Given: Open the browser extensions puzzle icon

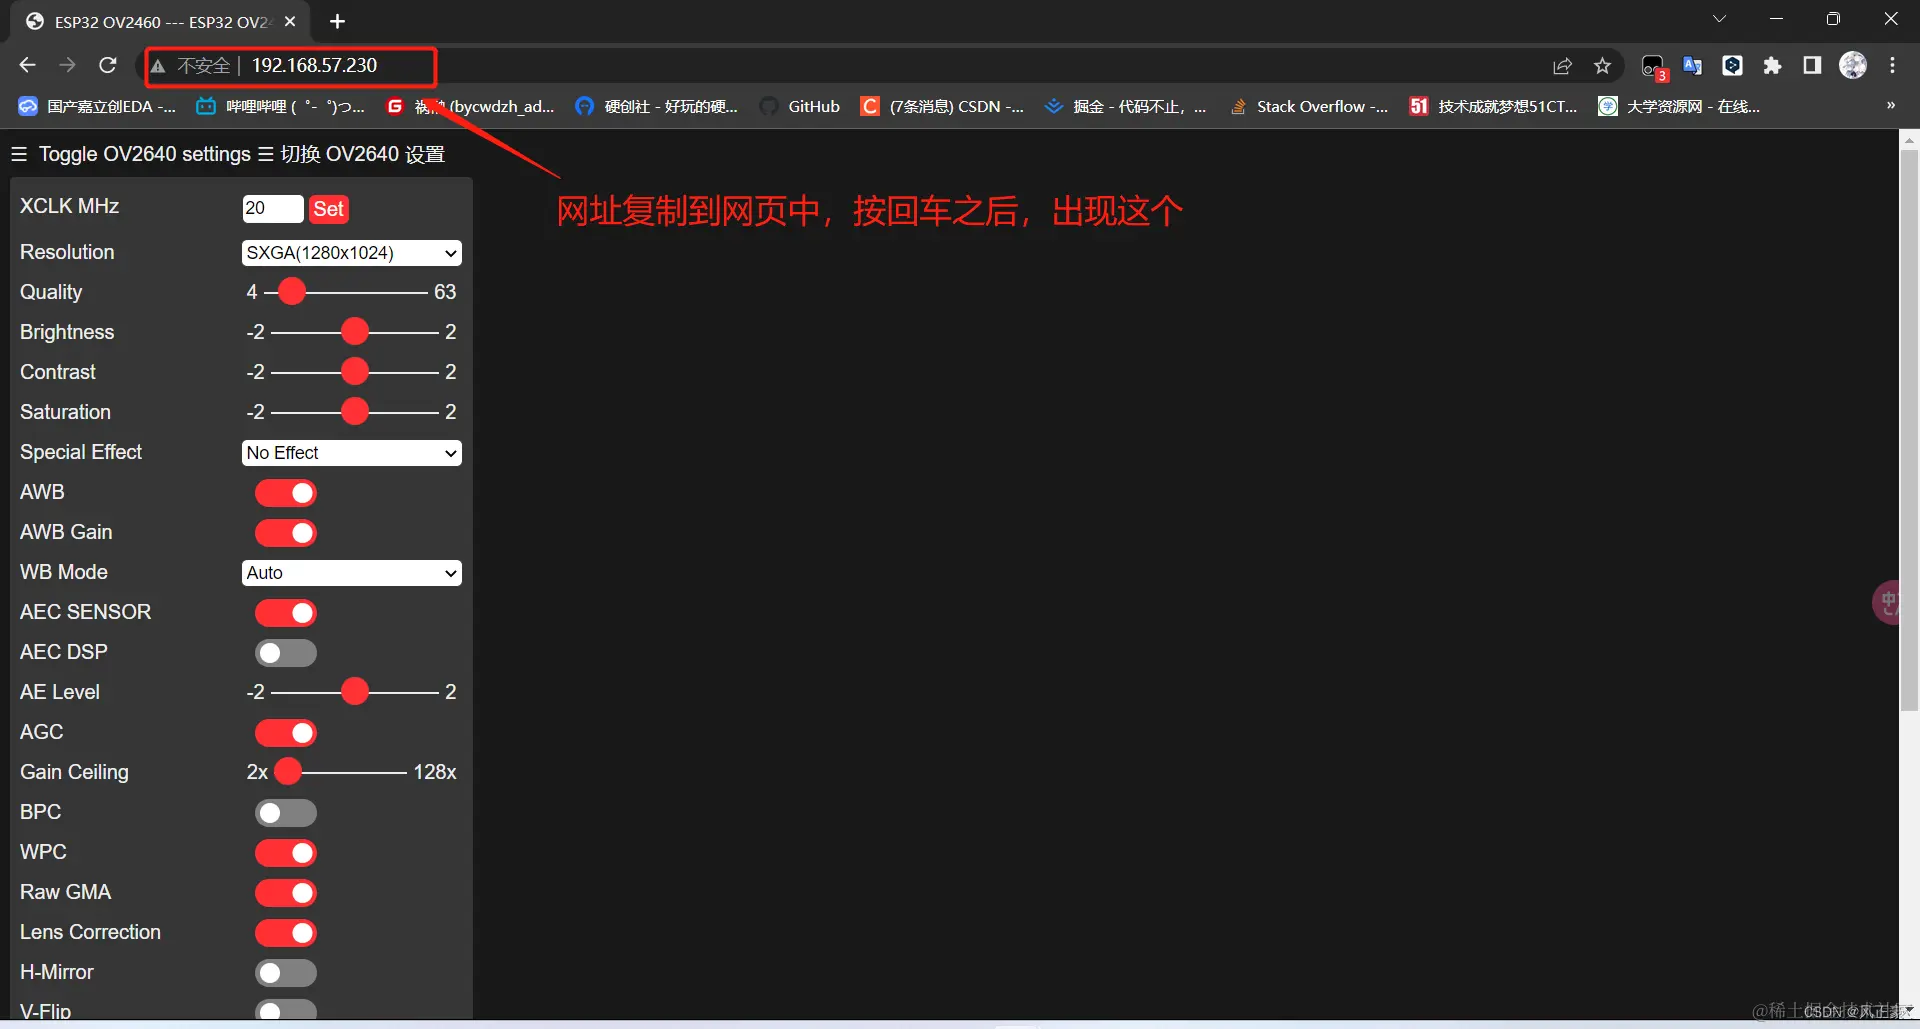Looking at the screenshot, I should point(1773,65).
